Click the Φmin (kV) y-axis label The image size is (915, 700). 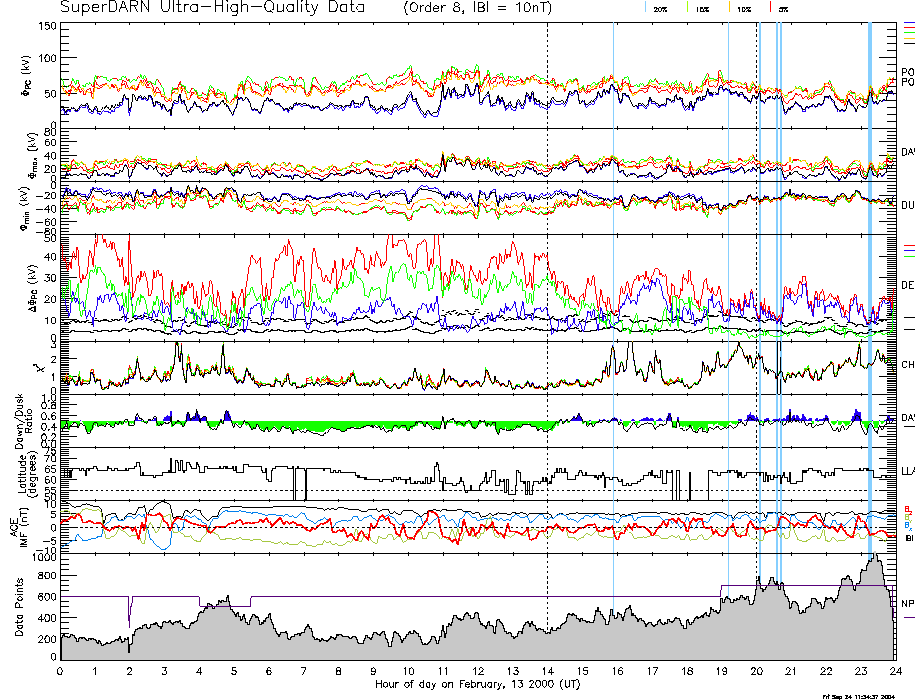[25, 208]
